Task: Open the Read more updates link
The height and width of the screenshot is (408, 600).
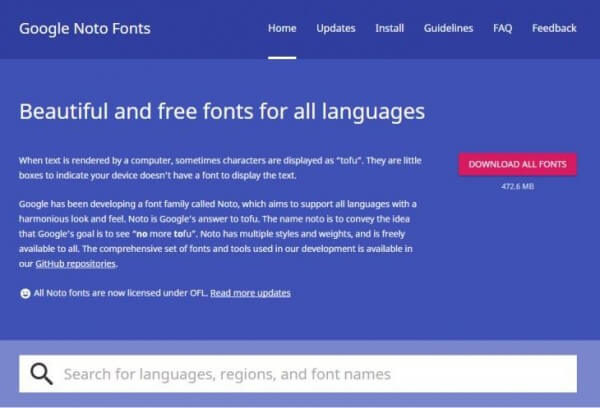Action: (250, 293)
